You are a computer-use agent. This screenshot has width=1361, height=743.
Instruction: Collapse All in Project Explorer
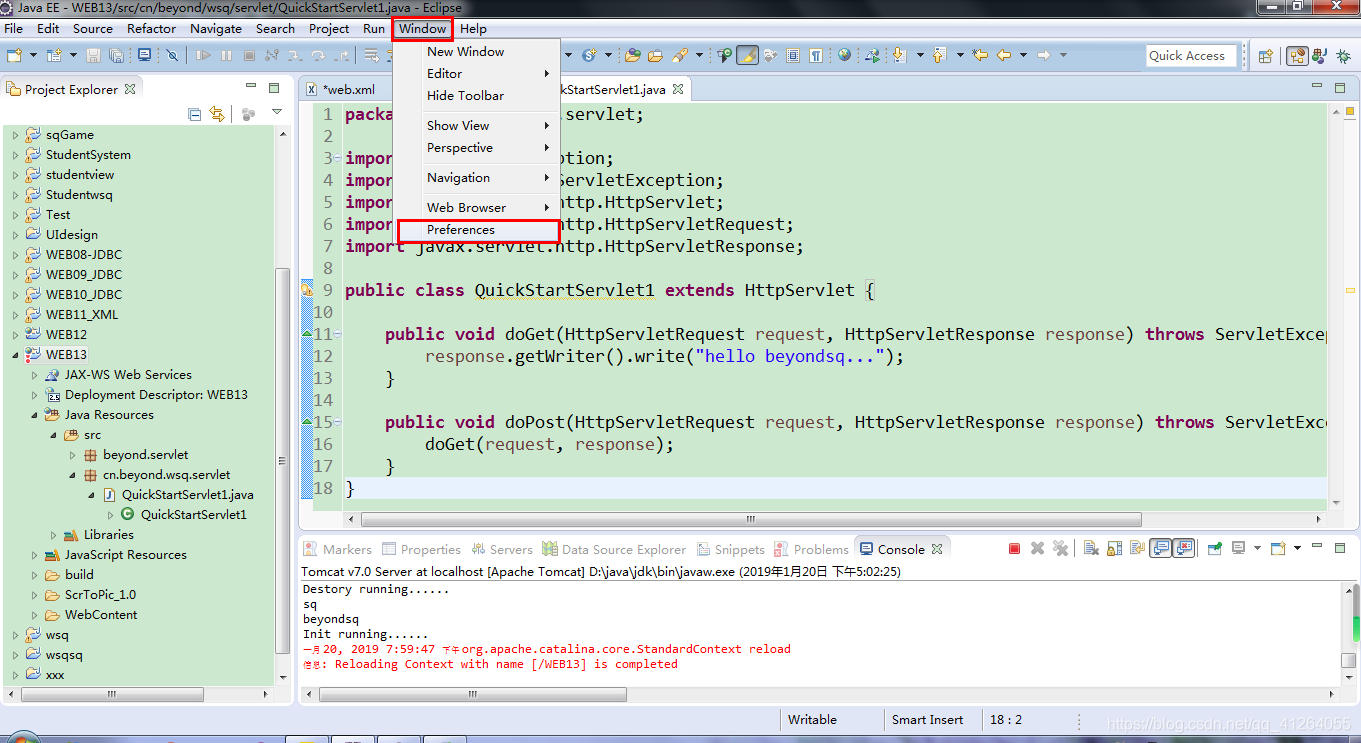195,114
